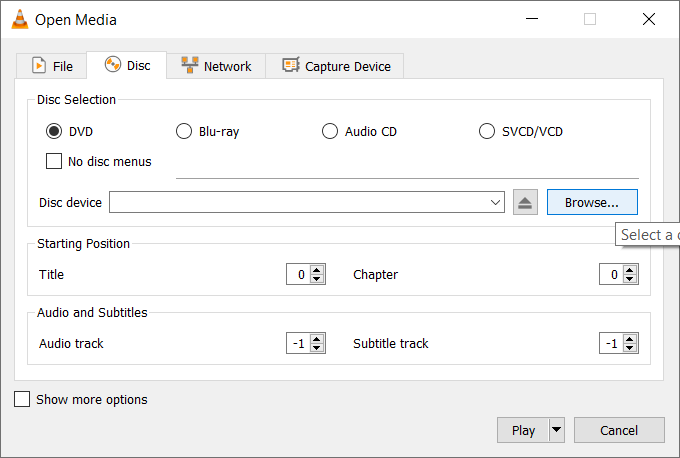Choose the Blu-ray disc option
The width and height of the screenshot is (680, 458).
click(x=184, y=131)
